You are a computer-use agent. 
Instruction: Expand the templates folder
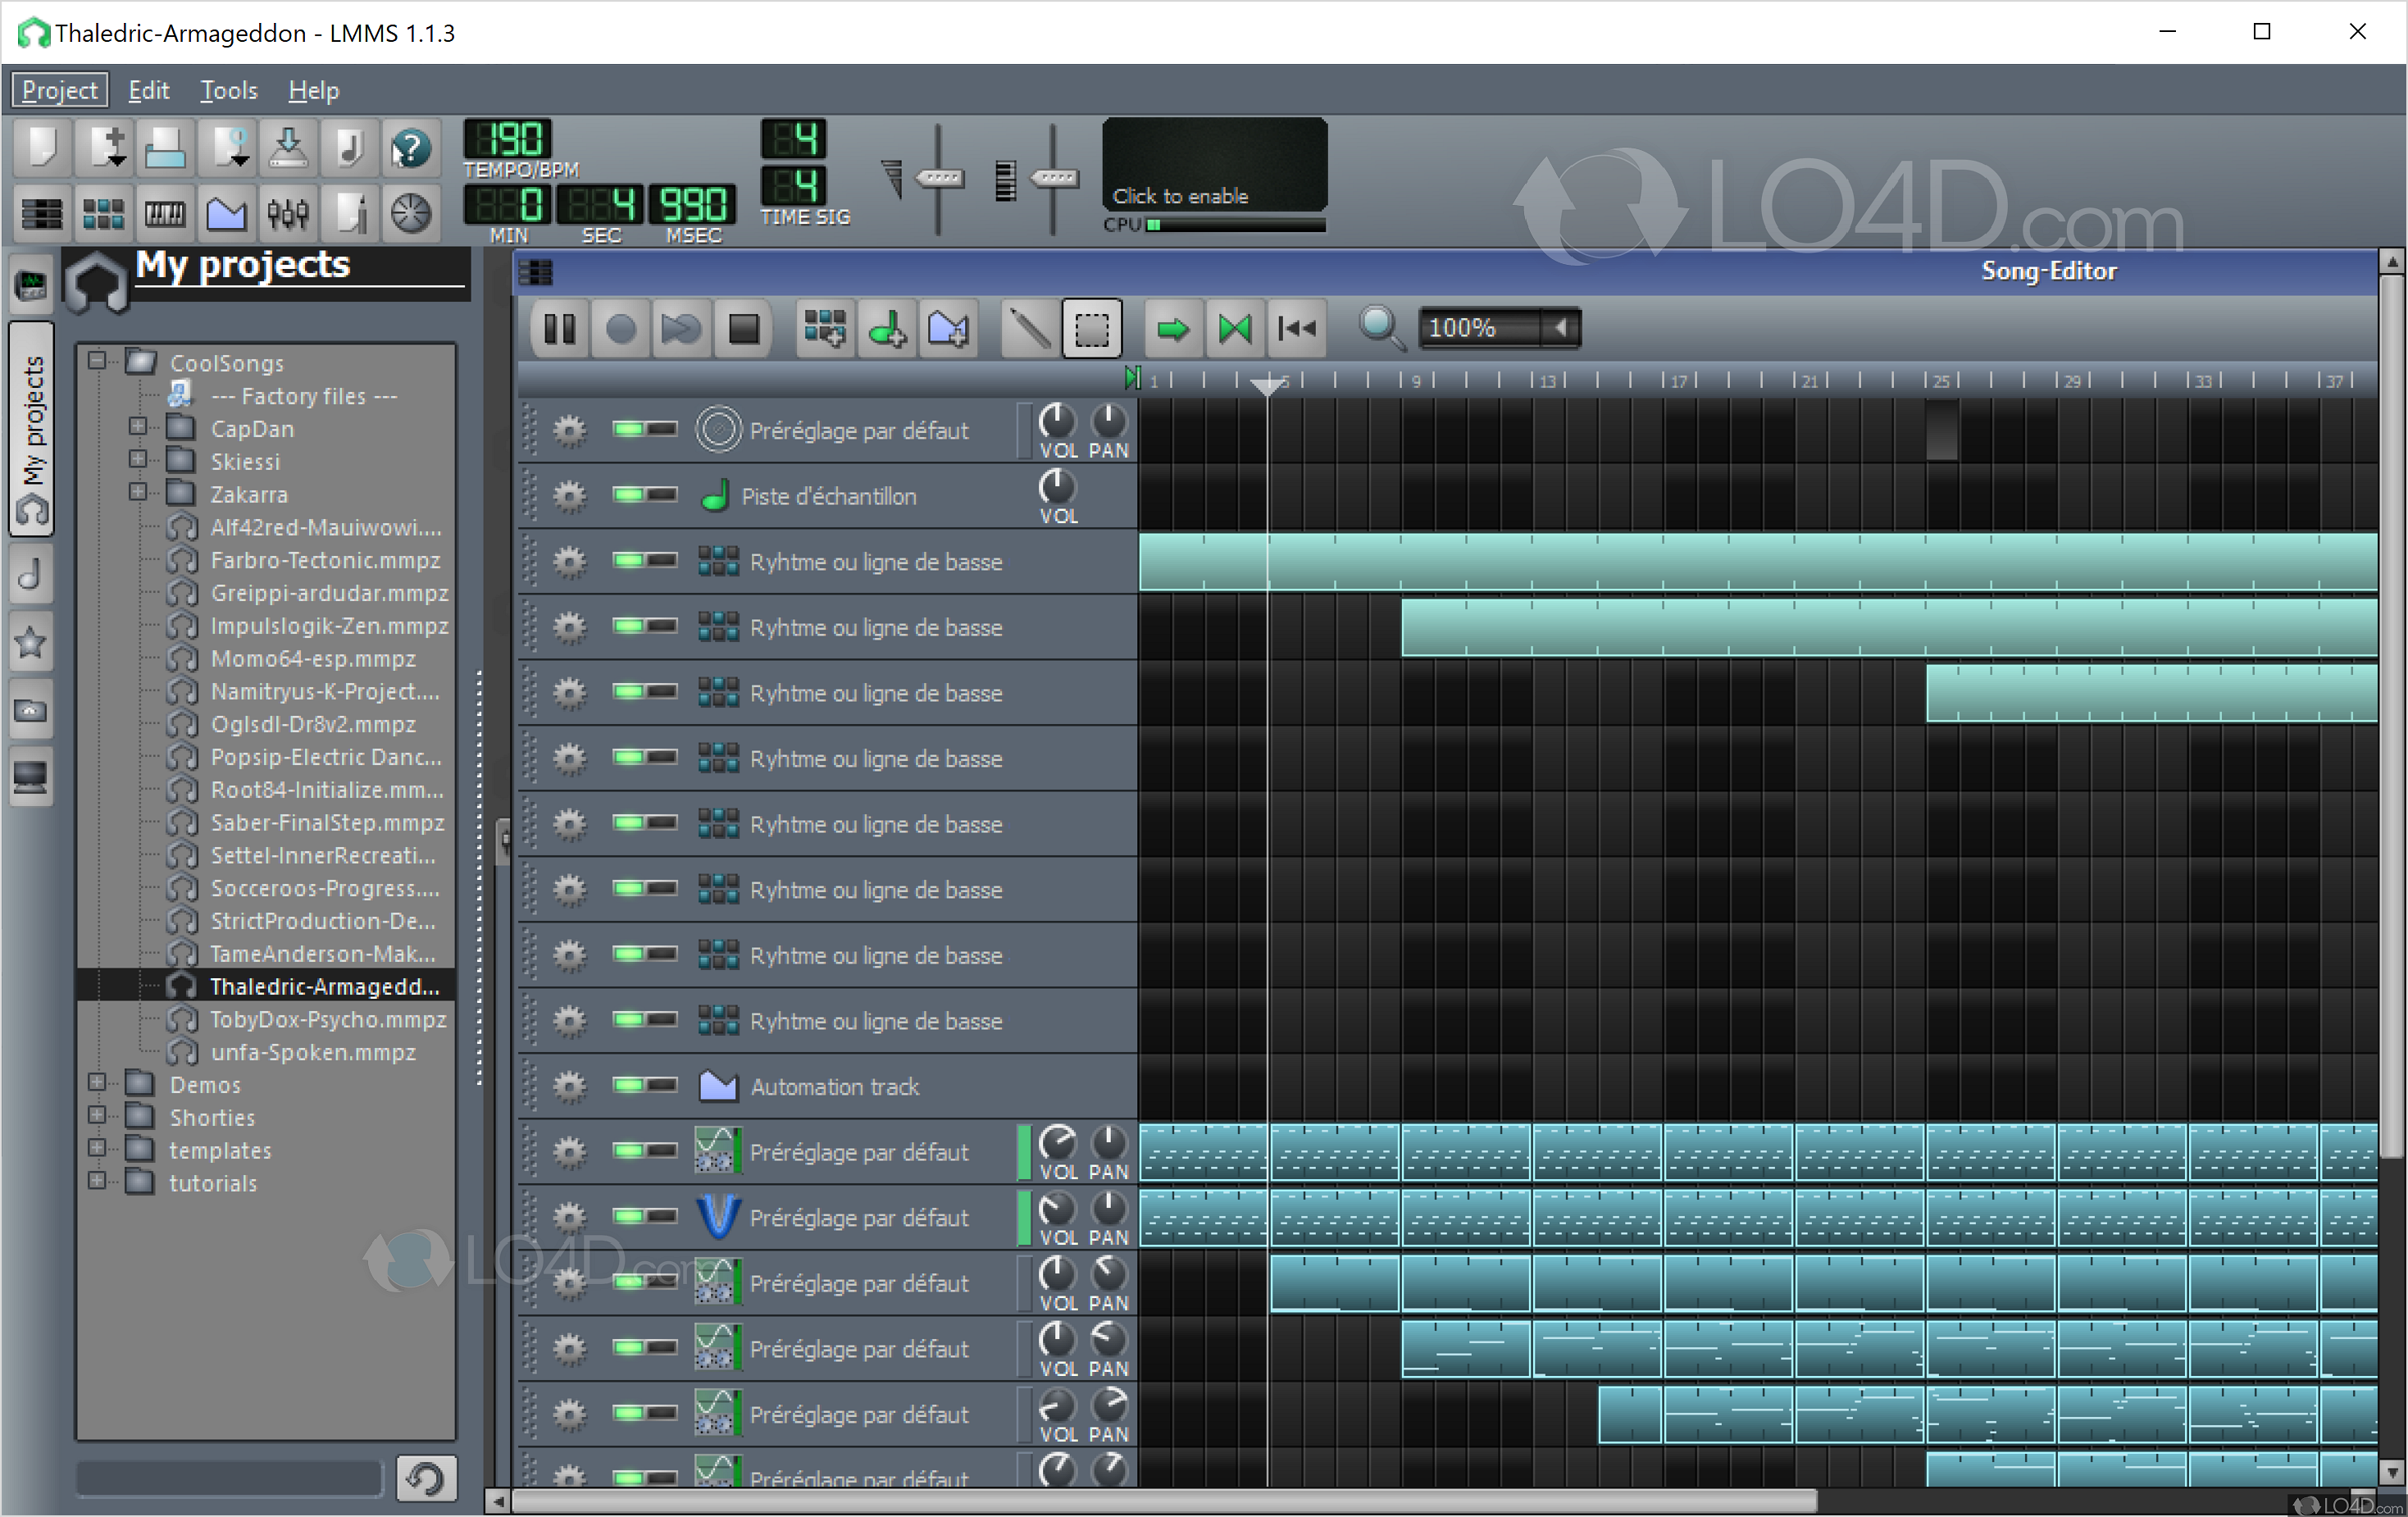tap(97, 1150)
